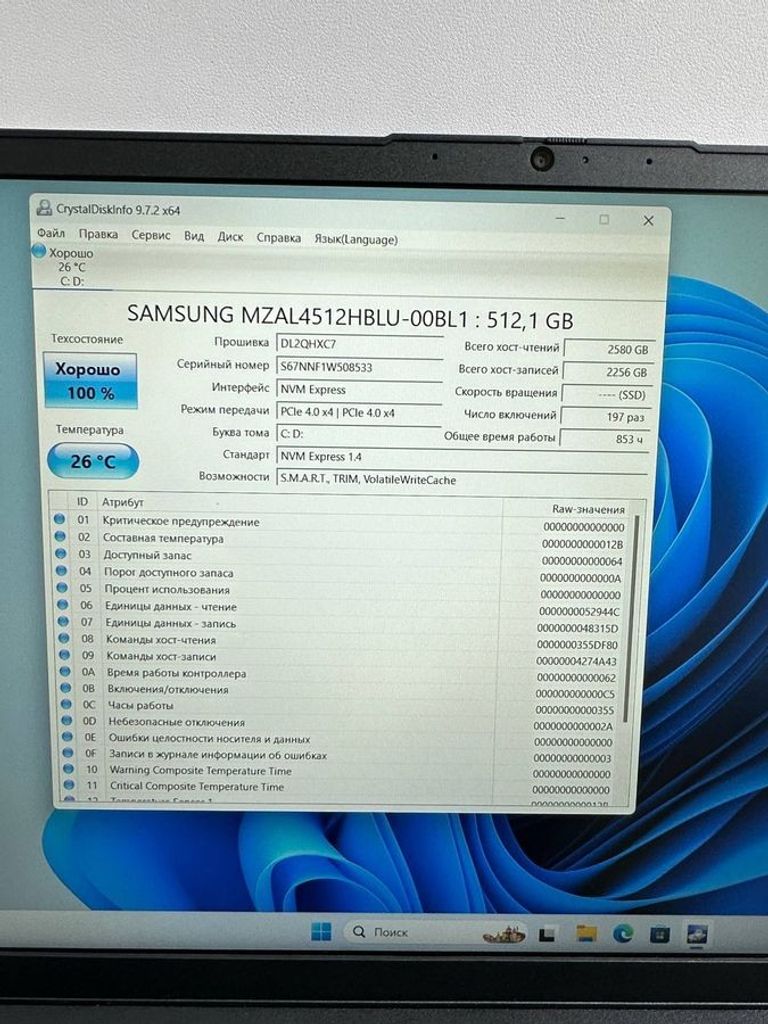Click status dot of Небезопасные отключения row
The height and width of the screenshot is (1024, 768).
(67, 720)
